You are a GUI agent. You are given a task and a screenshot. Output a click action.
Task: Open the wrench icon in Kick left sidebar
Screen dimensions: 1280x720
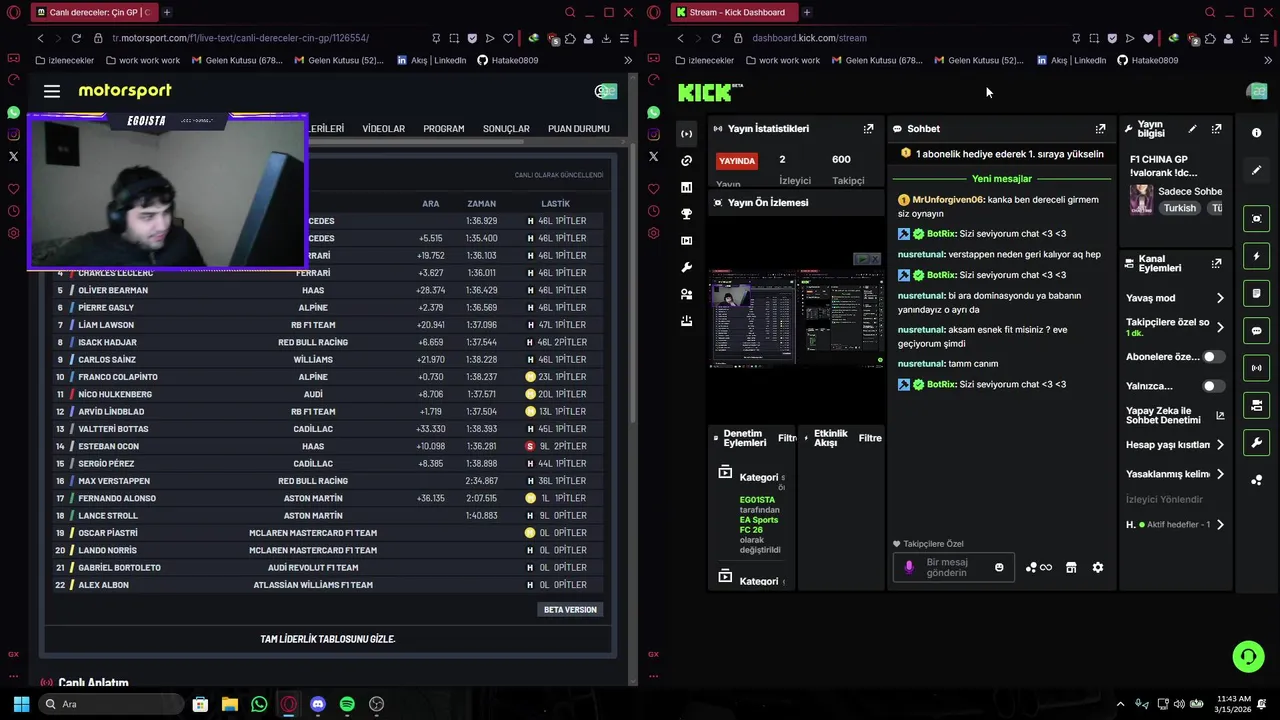[686, 268]
